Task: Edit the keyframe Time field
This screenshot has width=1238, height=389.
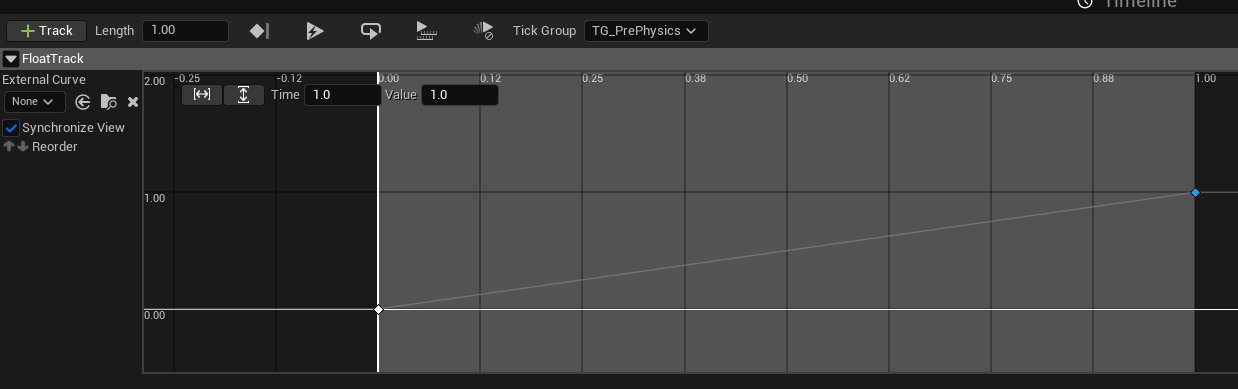Action: [x=342, y=95]
